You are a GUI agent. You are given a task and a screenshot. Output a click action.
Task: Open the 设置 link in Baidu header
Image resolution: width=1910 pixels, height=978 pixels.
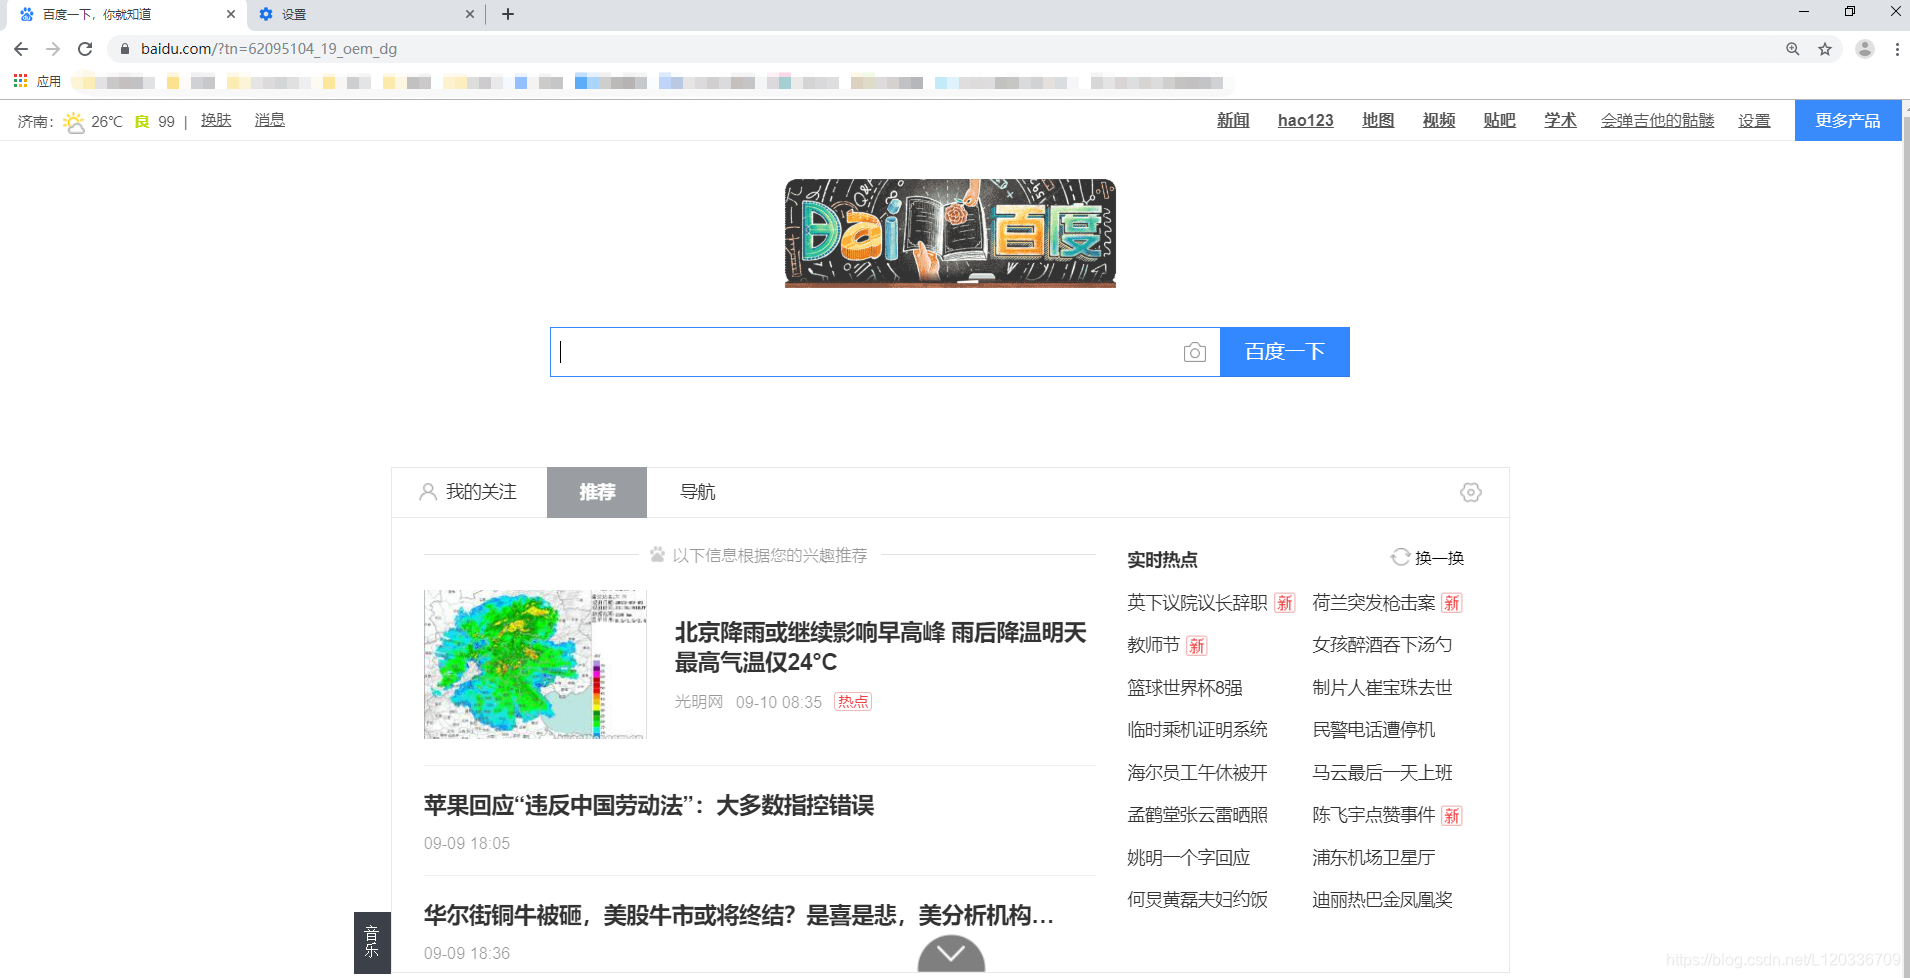click(1754, 120)
